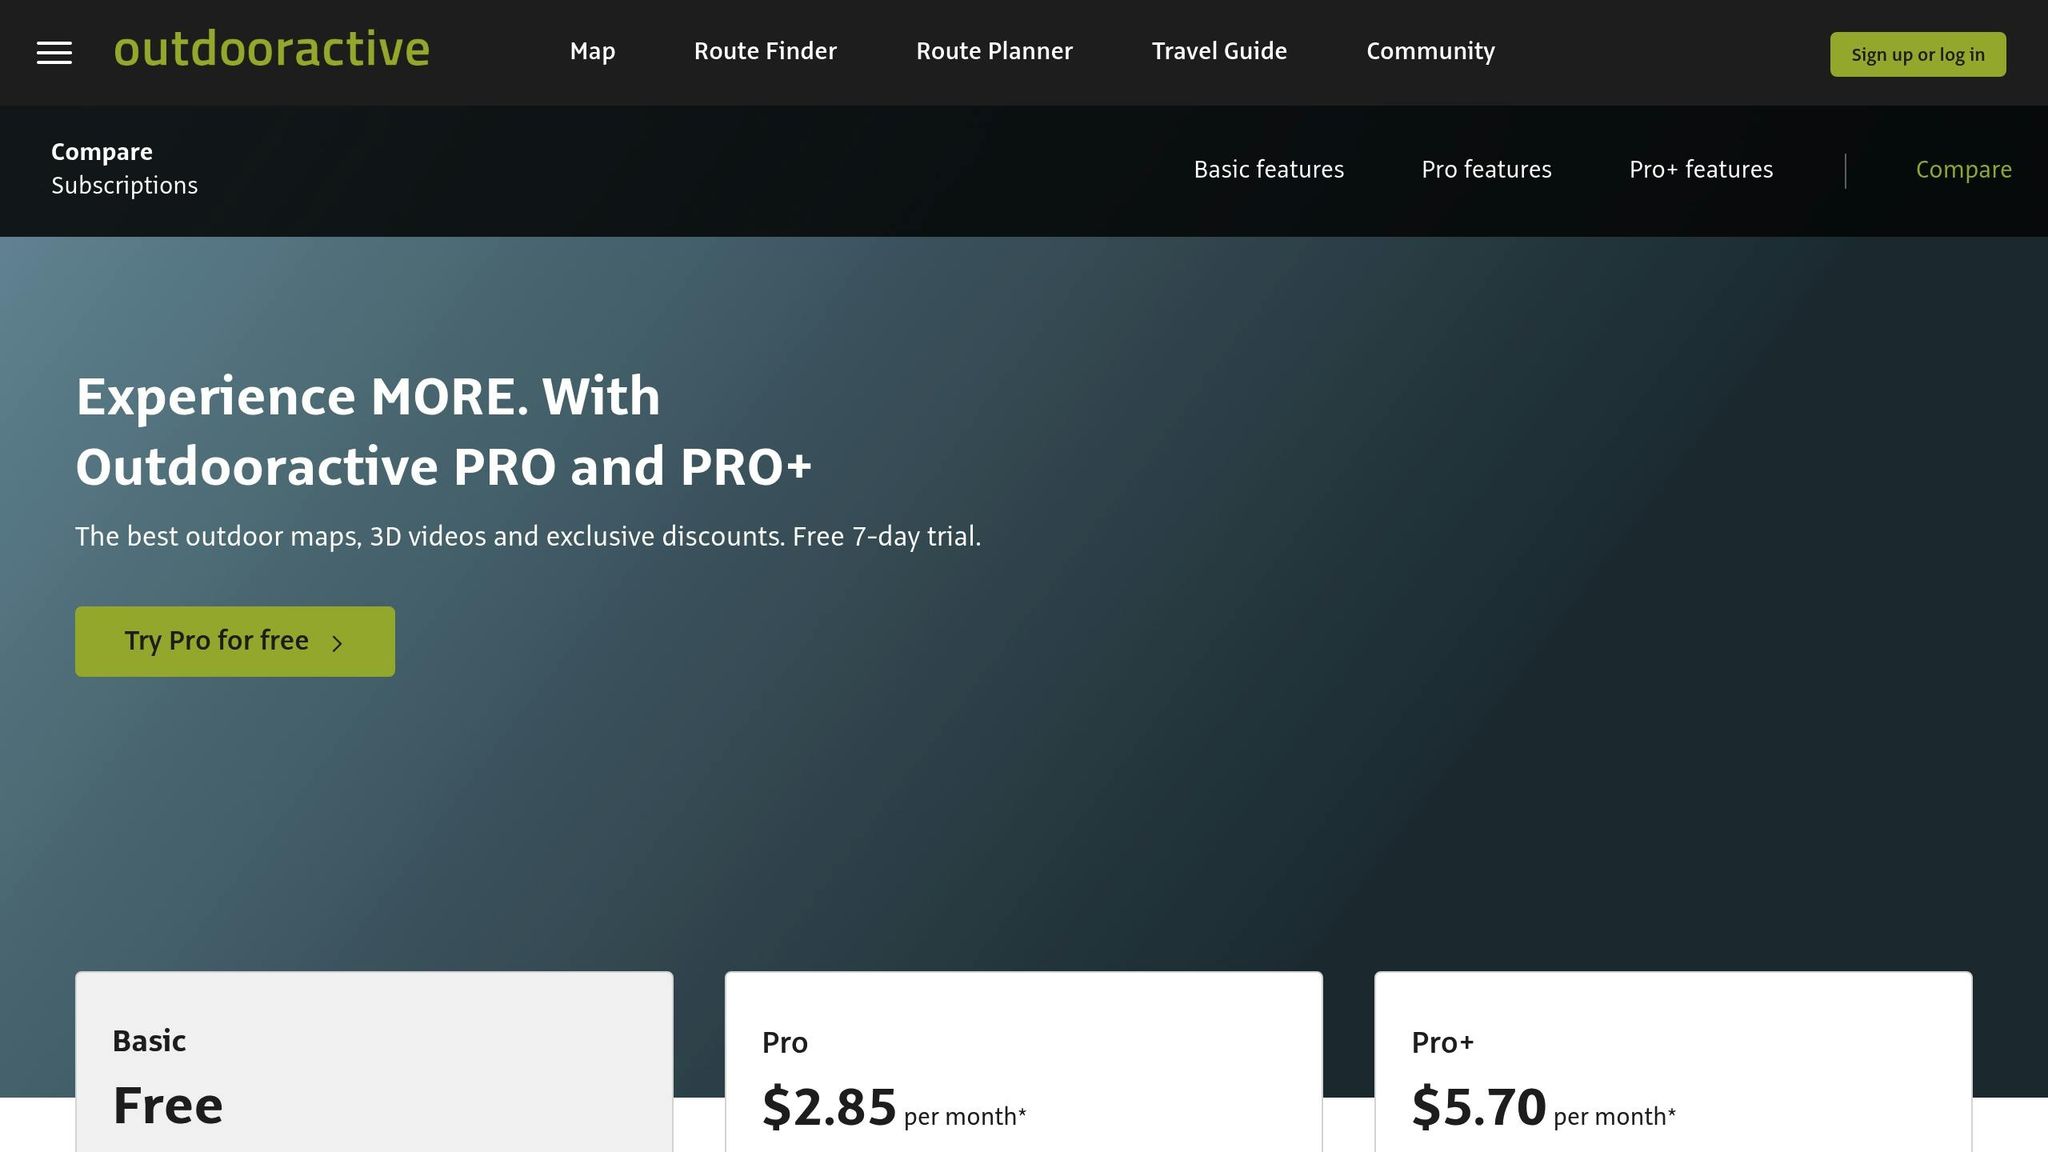
Task: Go to Route Finder
Action: click(765, 51)
